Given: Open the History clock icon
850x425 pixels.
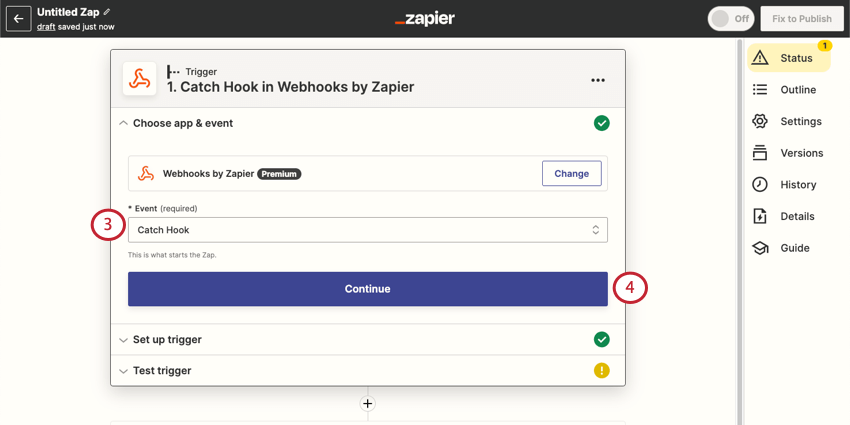Looking at the screenshot, I should pyautogui.click(x=760, y=184).
